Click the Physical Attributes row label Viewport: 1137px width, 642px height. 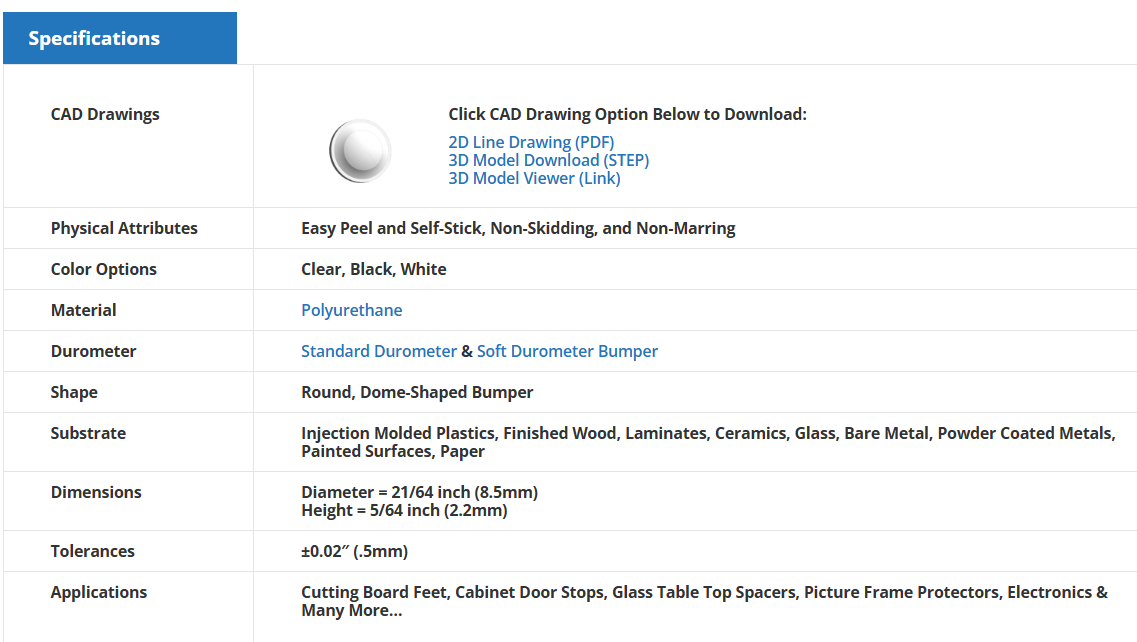124,229
